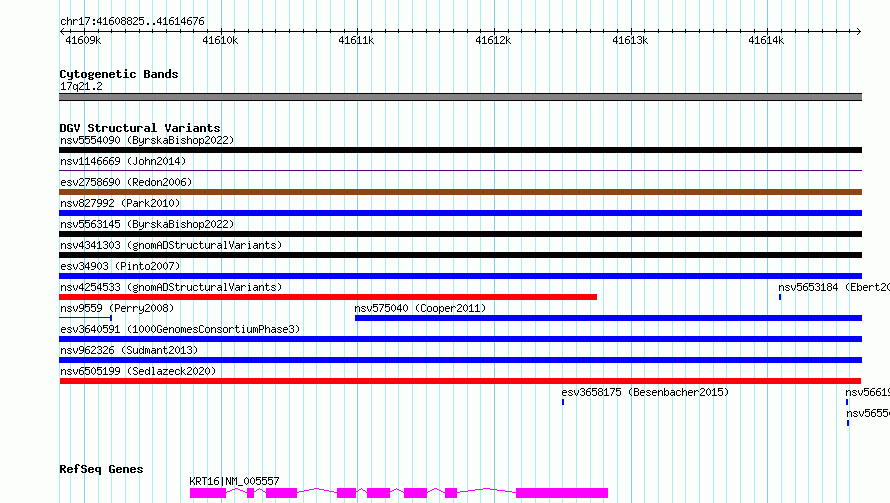Select the red nsv6505199 variant bar
The width and height of the screenshot is (890, 503).
tap(460, 381)
